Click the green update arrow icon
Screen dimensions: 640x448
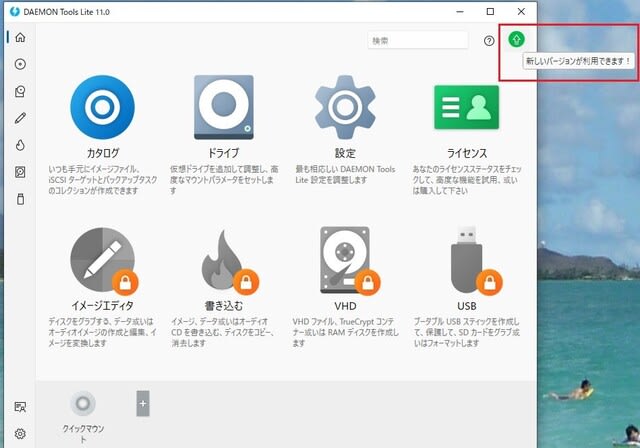click(x=516, y=39)
